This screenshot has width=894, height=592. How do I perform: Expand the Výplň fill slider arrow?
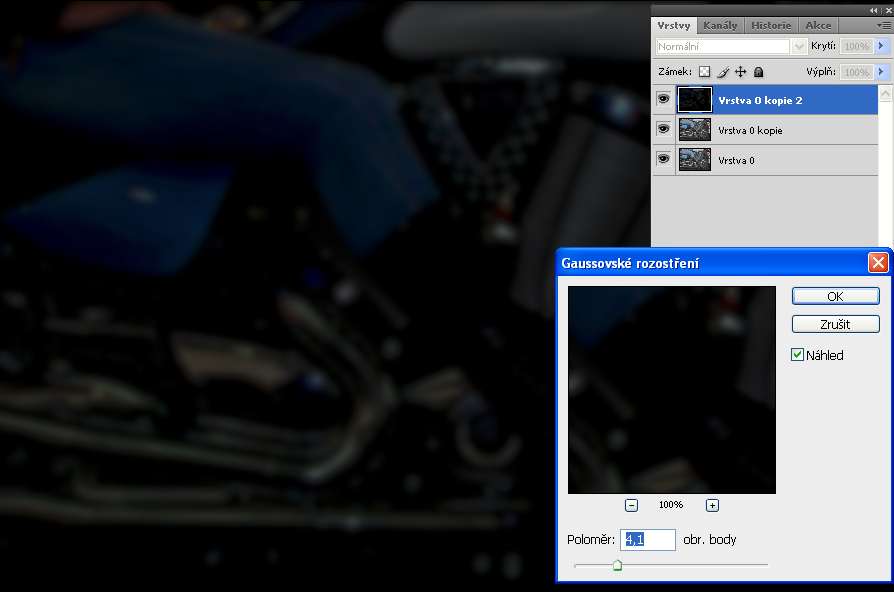(881, 72)
